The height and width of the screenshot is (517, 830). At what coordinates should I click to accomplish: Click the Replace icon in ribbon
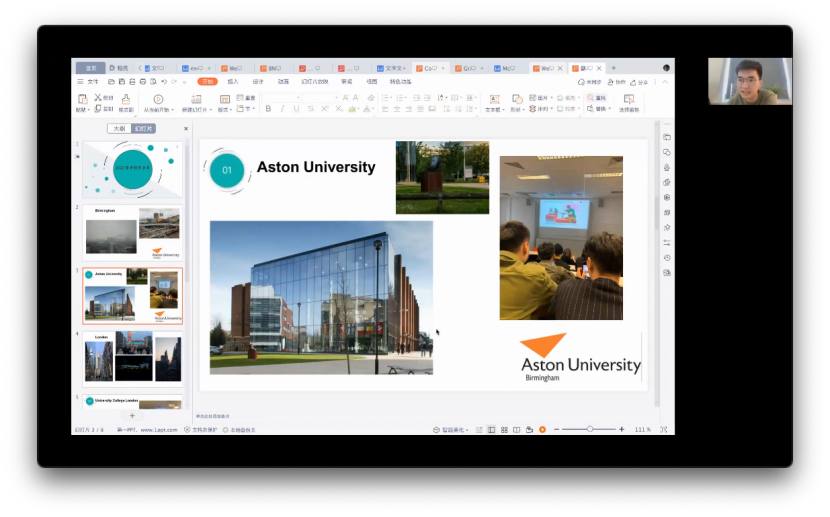591,108
